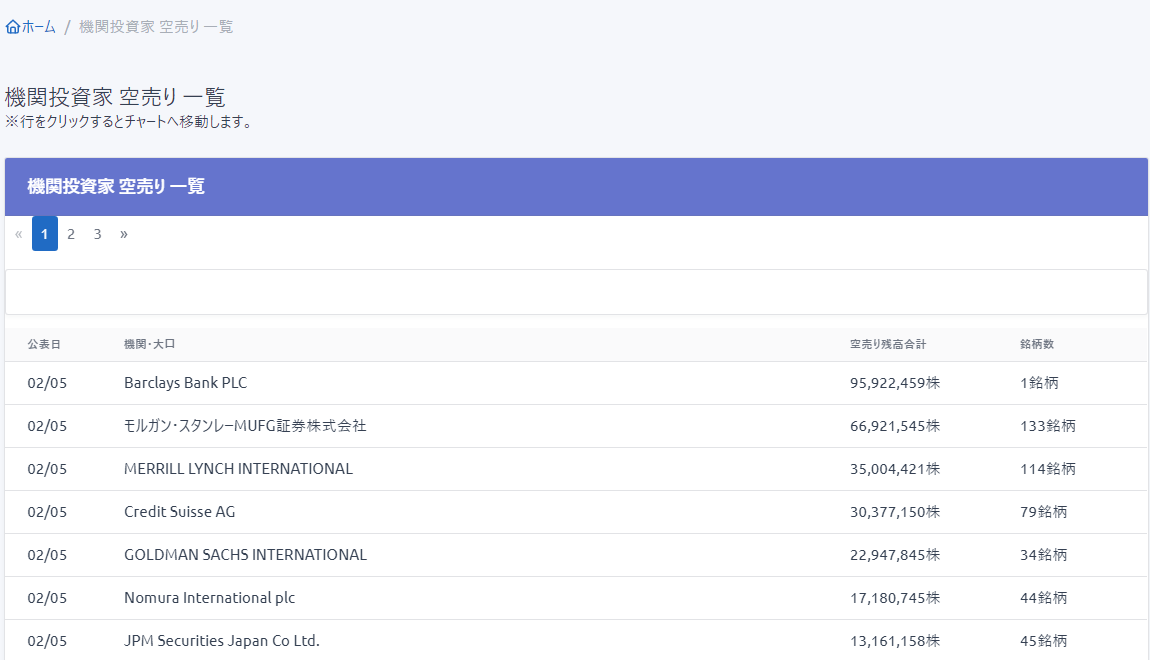Select current page 1 button
Image resolution: width=1150 pixels, height=660 pixels.
tap(45, 234)
